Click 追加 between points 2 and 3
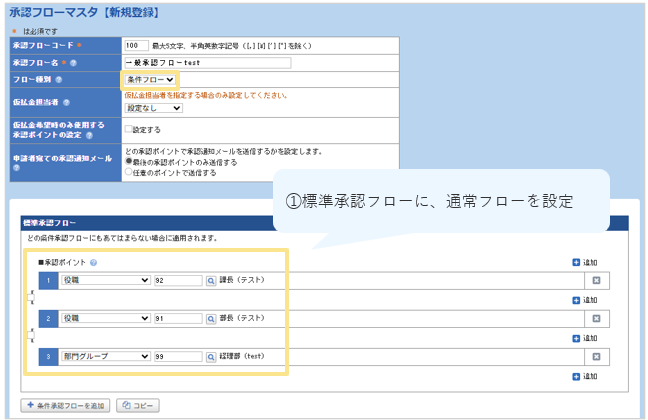The width and height of the screenshot is (648, 420). (585, 338)
